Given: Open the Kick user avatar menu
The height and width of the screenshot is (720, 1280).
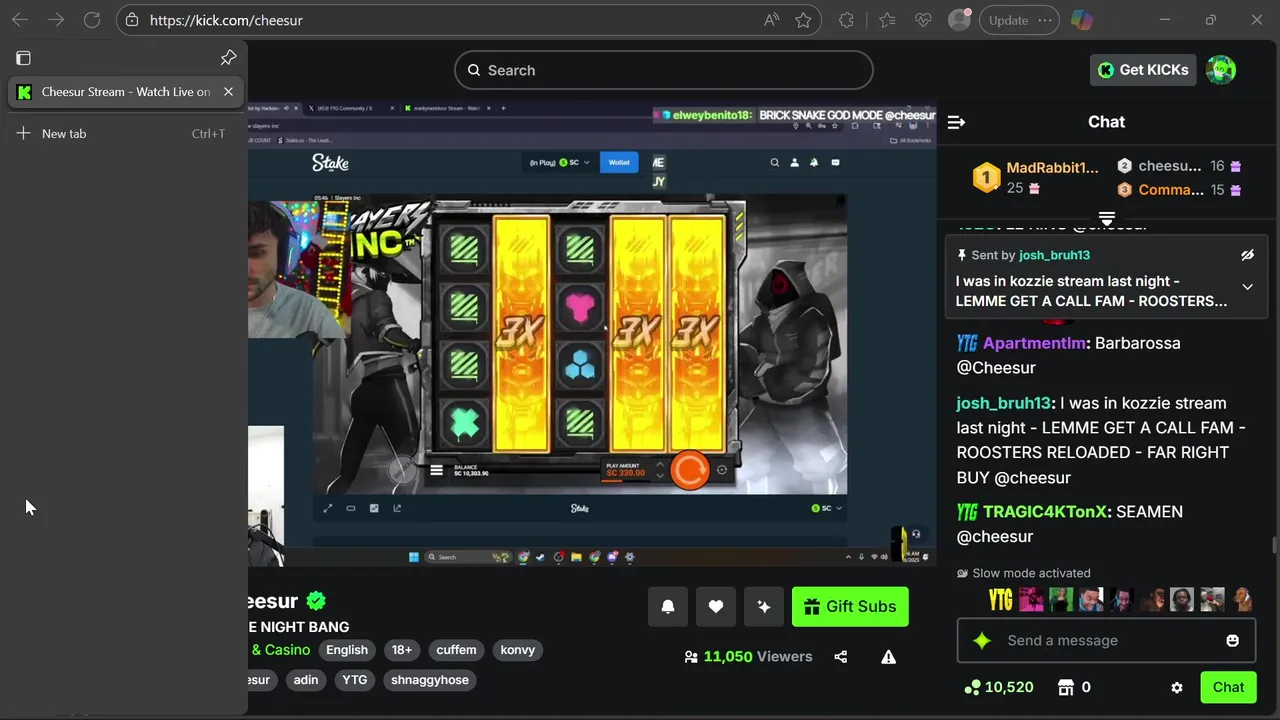Looking at the screenshot, I should point(1221,70).
